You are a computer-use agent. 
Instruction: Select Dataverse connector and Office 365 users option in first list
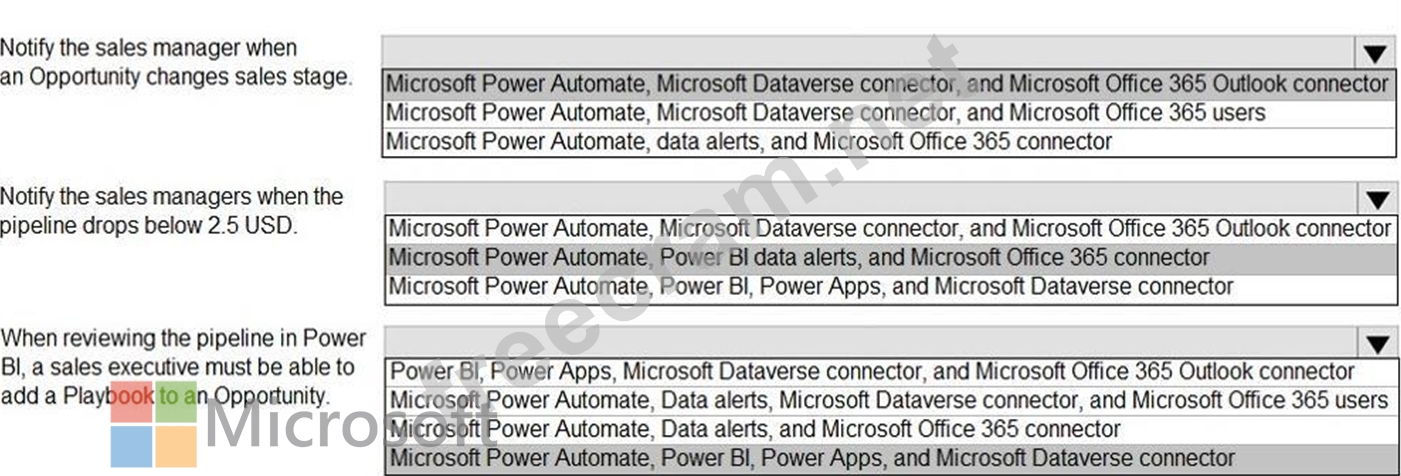coord(888,113)
